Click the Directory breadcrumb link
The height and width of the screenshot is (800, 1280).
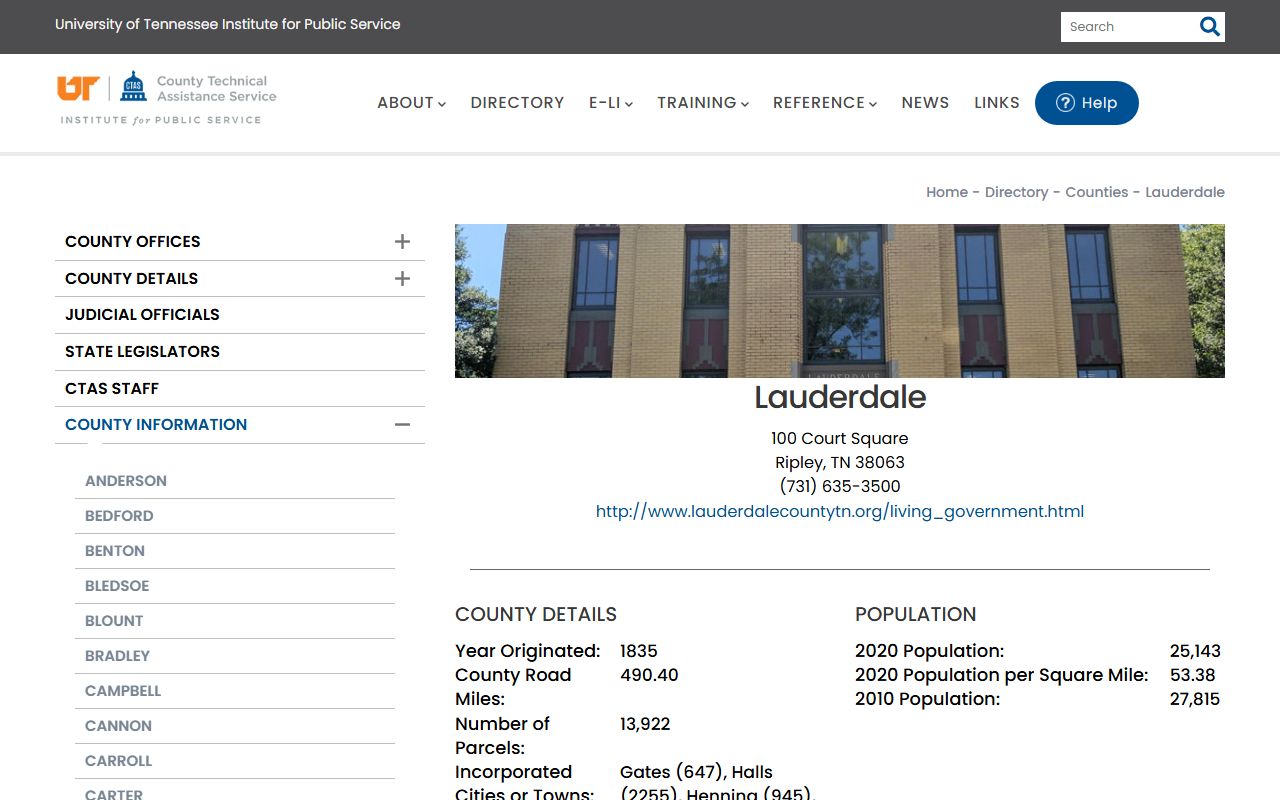tap(1016, 192)
